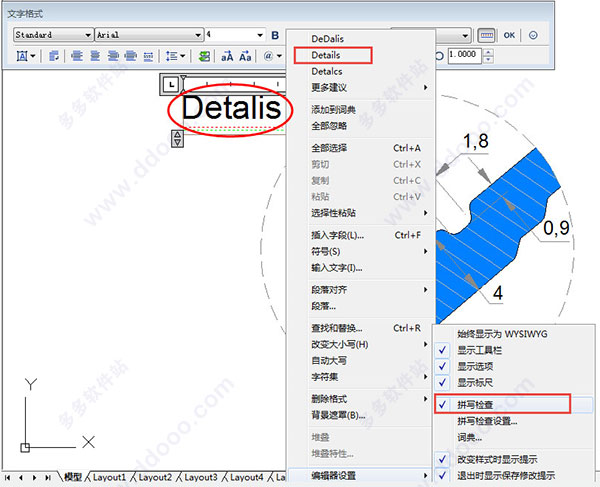The width and height of the screenshot is (600, 487).
Task: Click the tab-stop 'L' marker on ruler
Action: pyautogui.click(x=170, y=82)
